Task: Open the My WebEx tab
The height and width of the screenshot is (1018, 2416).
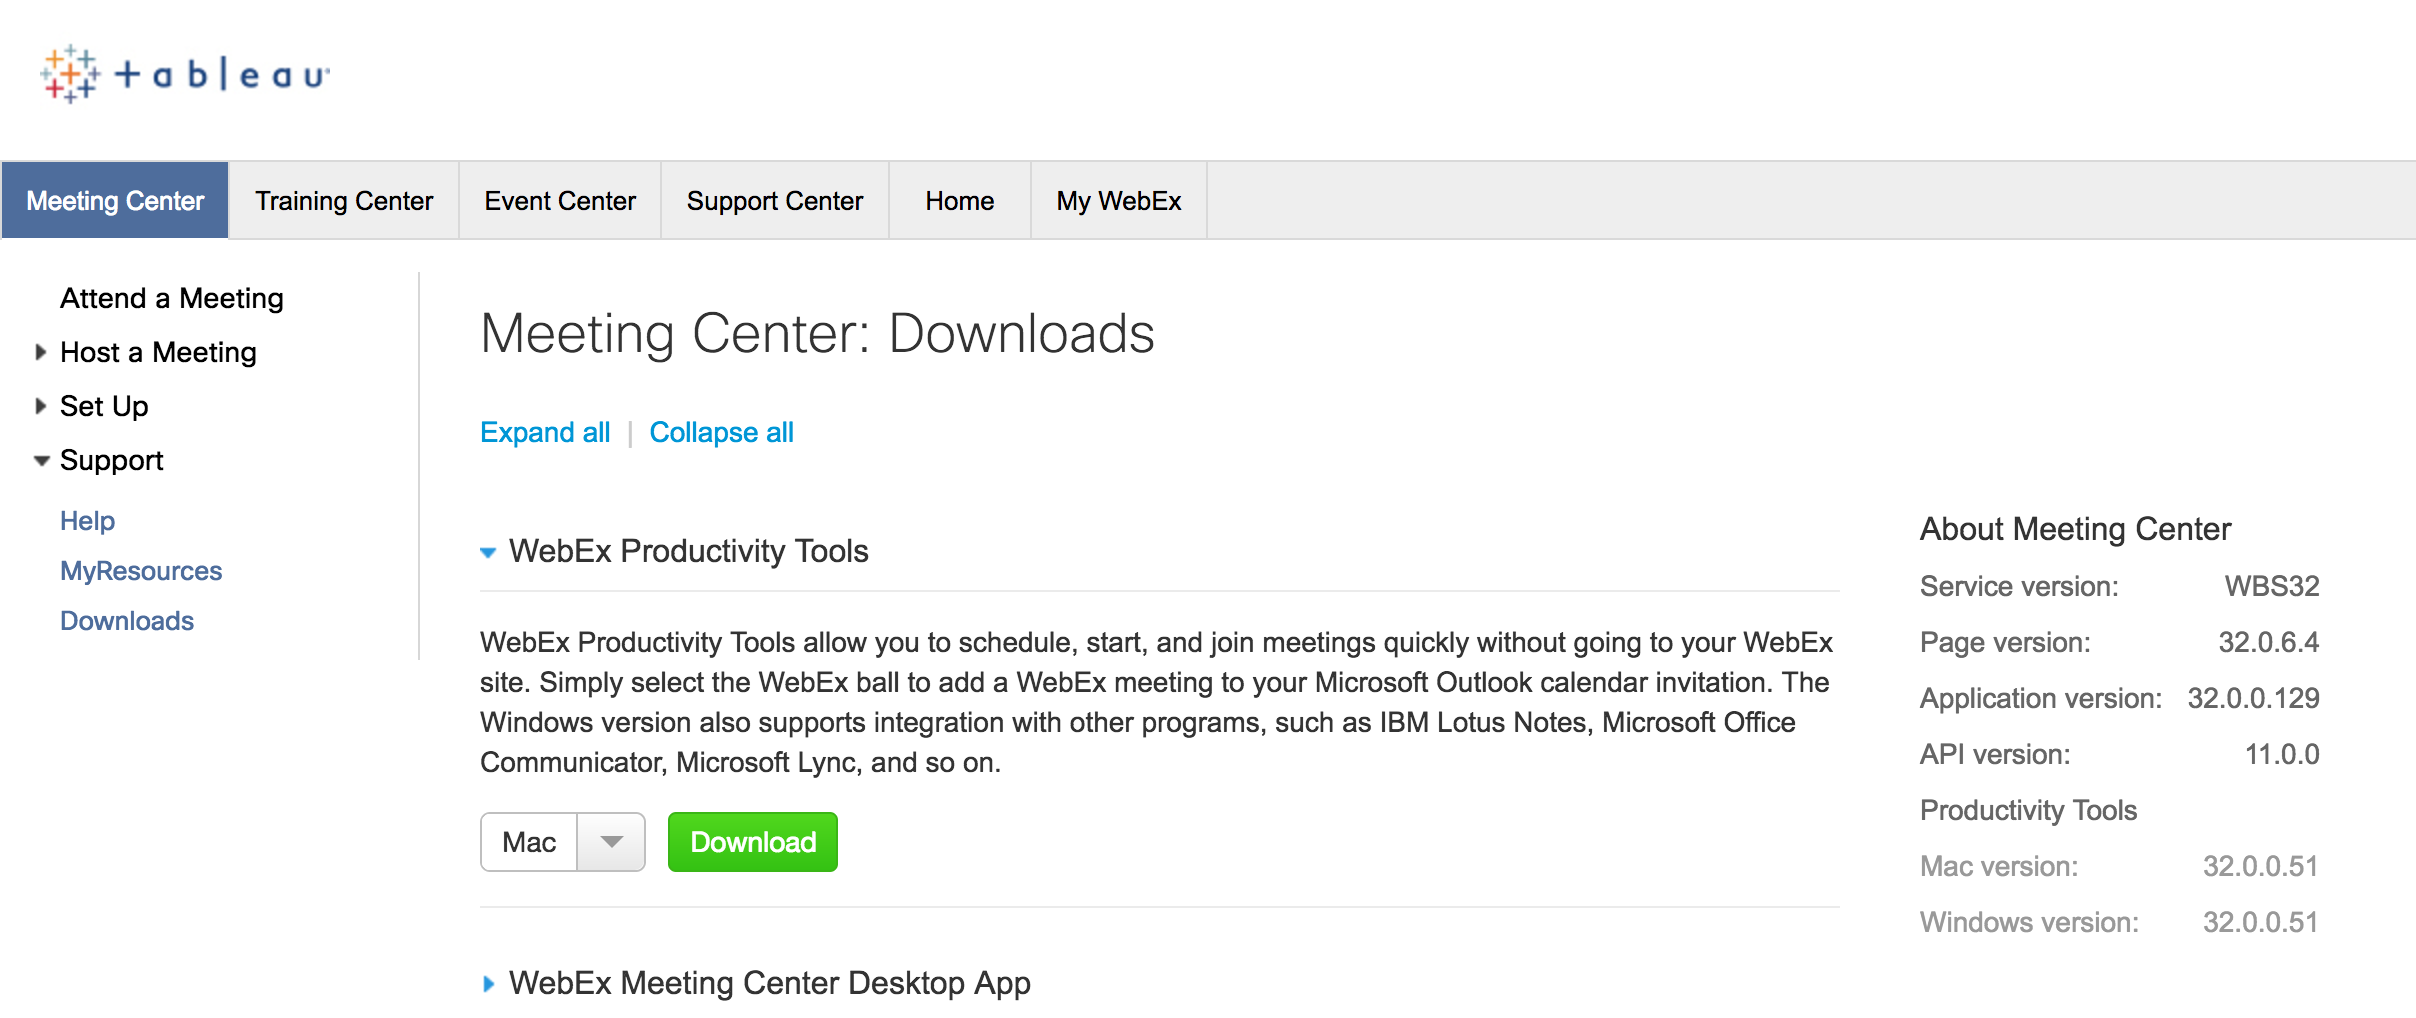Action: (1119, 201)
